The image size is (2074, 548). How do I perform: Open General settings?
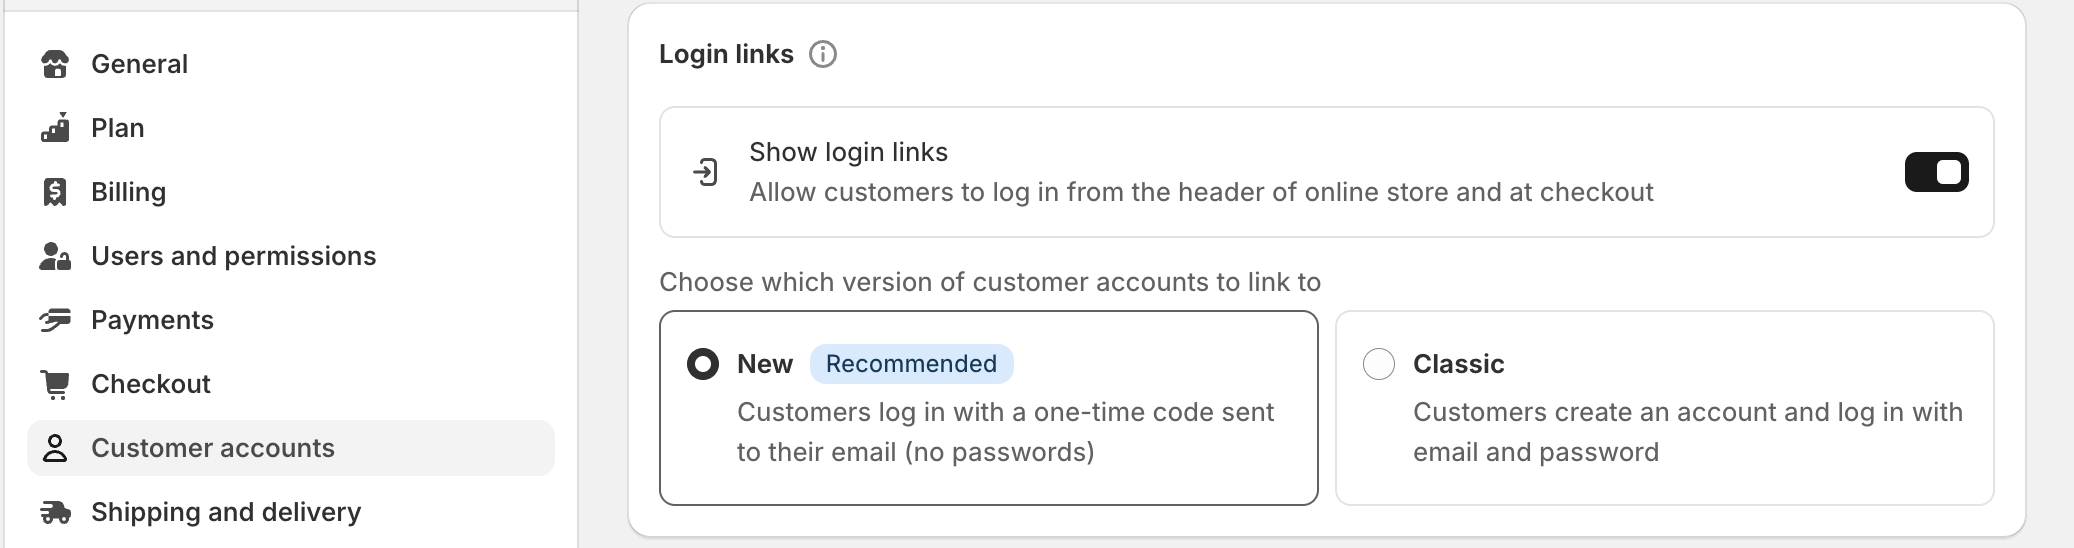[139, 64]
